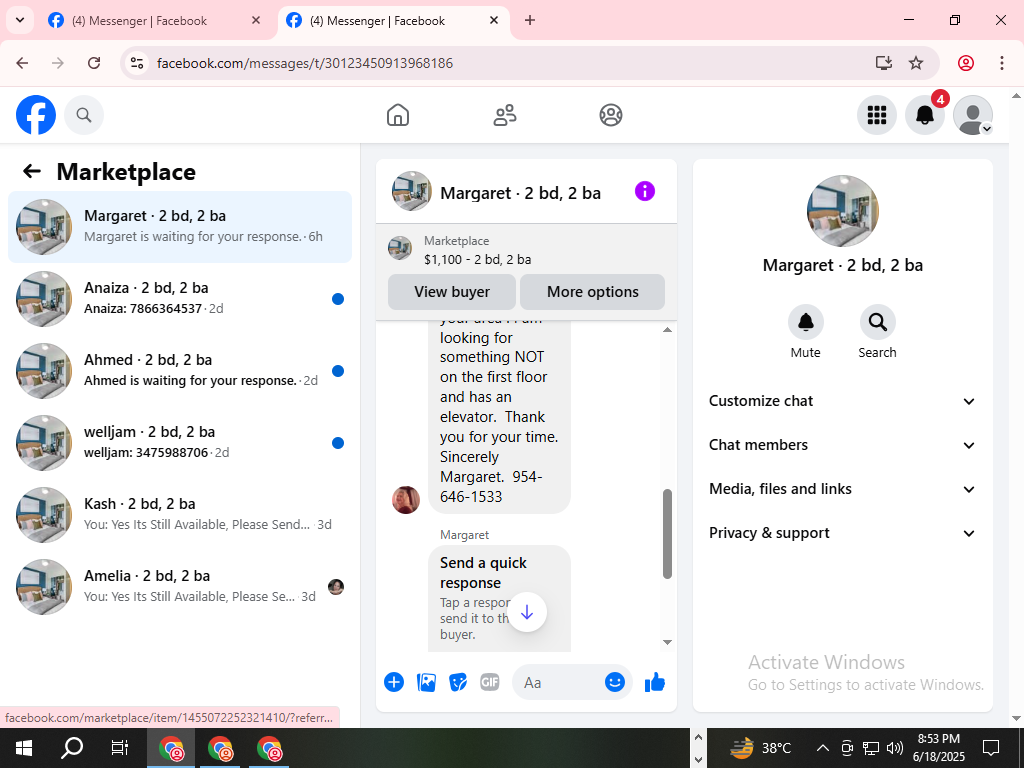Open notifications bell with badge 4
Screen dimensions: 1024x768
(925, 115)
